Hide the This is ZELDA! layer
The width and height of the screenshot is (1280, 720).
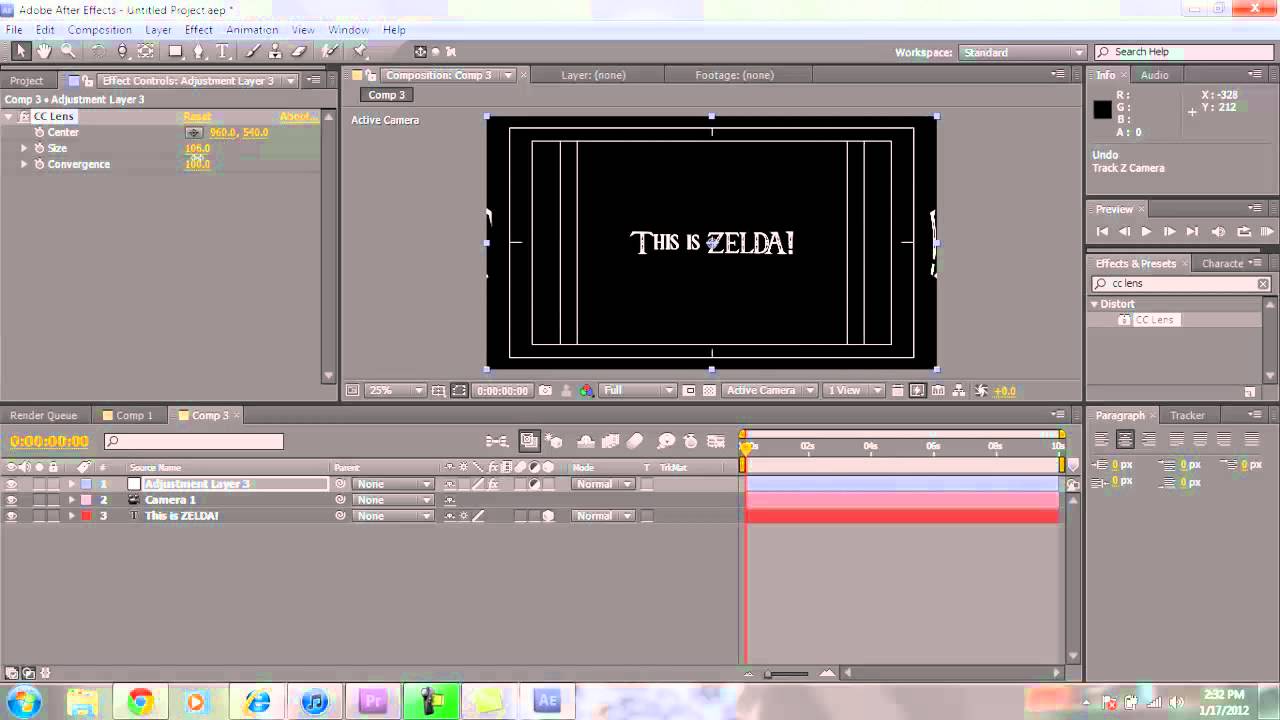pyautogui.click(x=12, y=516)
